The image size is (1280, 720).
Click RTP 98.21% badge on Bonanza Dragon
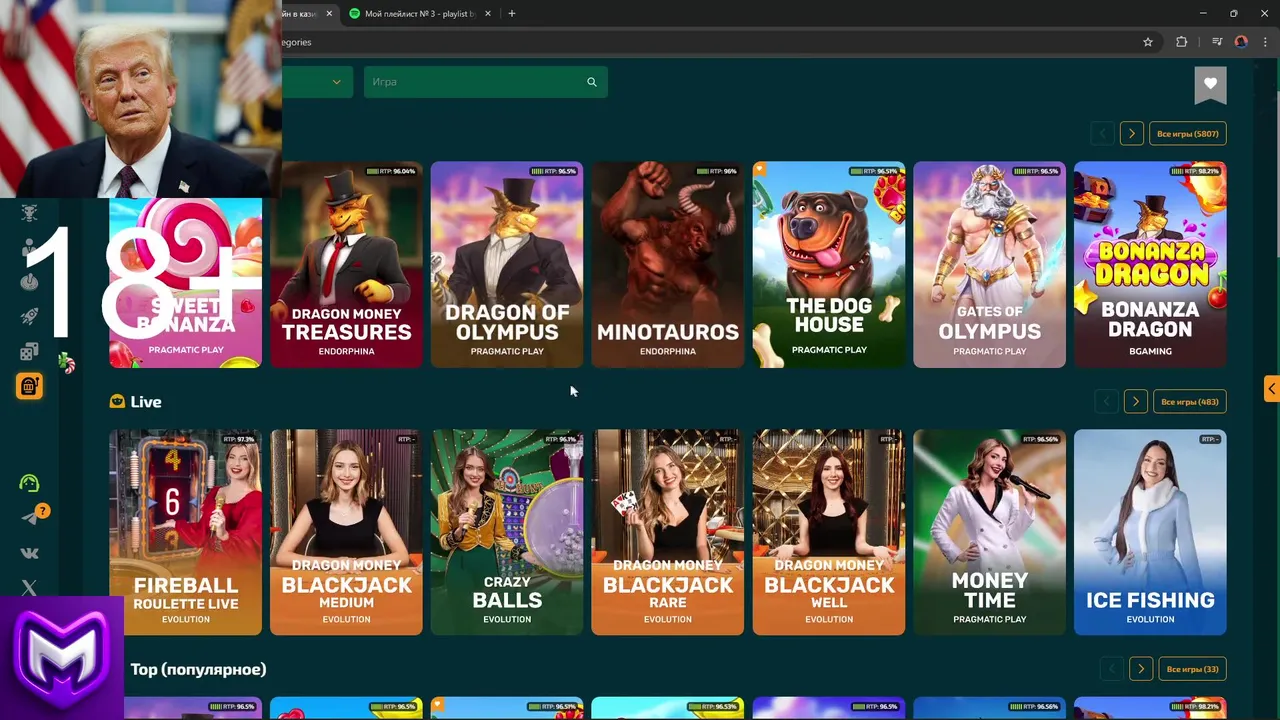pos(1196,171)
